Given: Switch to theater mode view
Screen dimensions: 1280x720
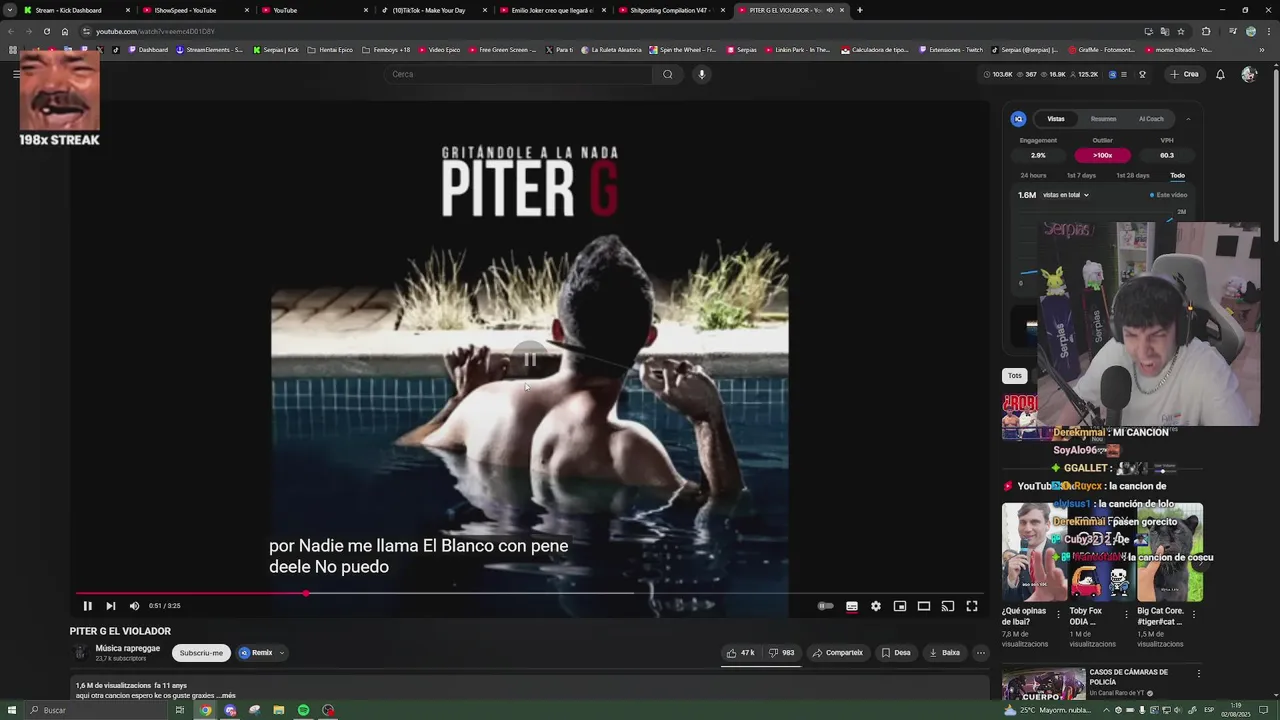Looking at the screenshot, I should point(924,606).
